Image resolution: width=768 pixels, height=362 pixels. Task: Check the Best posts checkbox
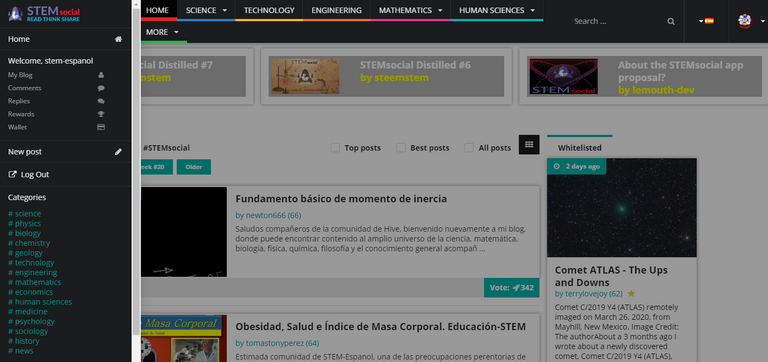pos(401,147)
